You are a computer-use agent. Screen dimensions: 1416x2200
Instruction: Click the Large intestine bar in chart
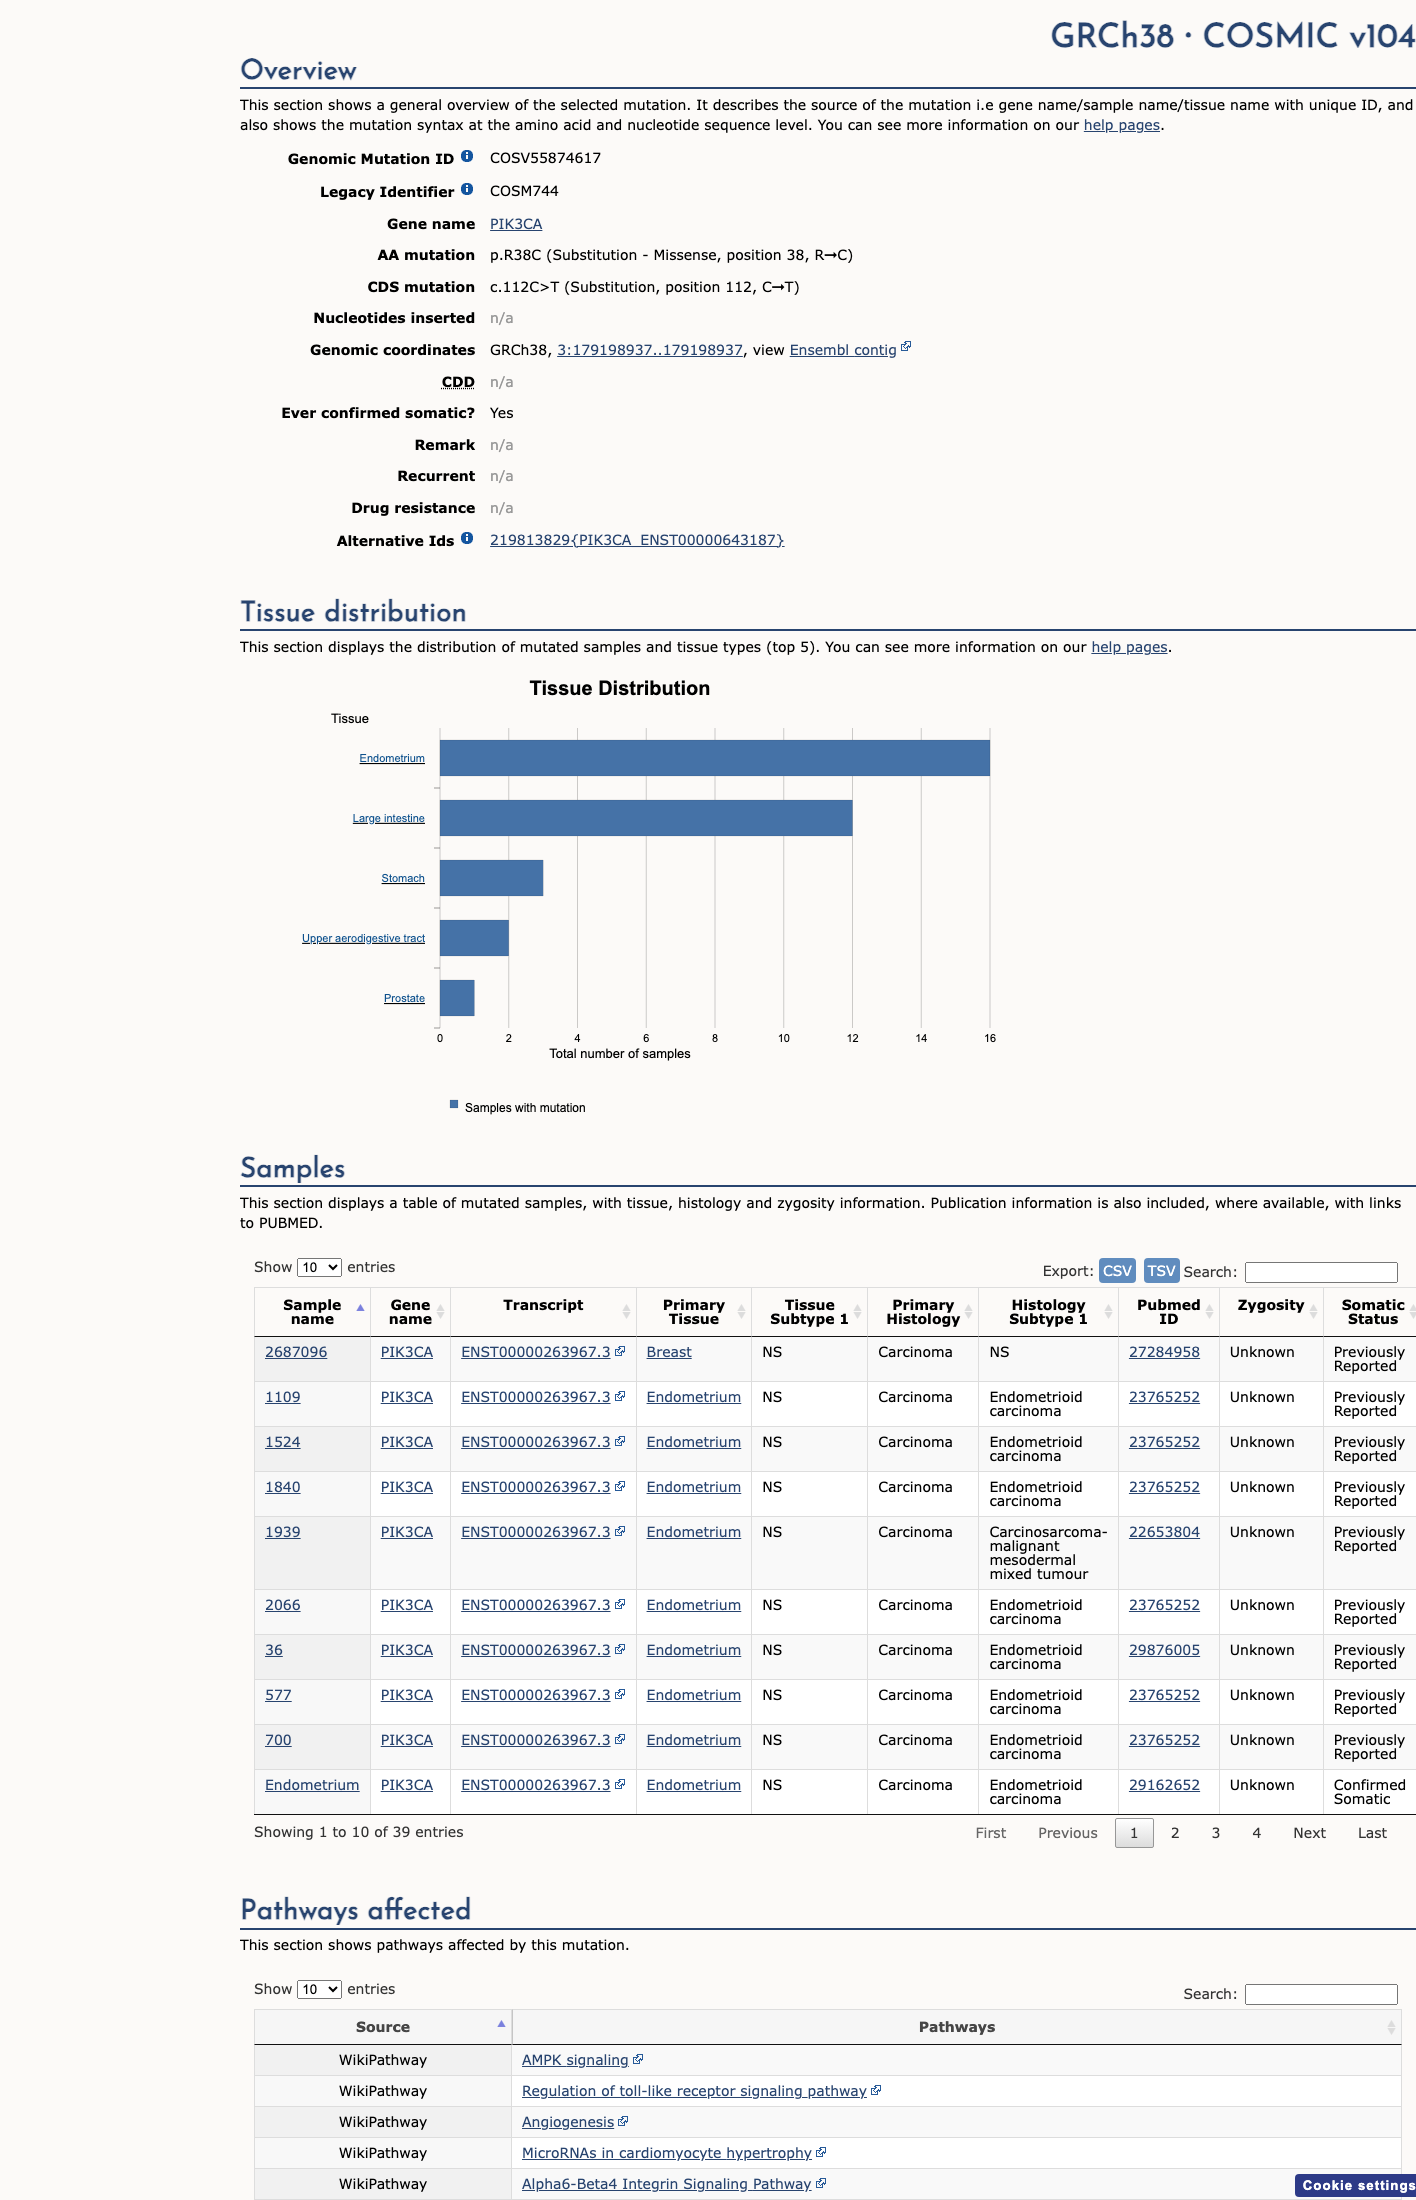pos(646,818)
